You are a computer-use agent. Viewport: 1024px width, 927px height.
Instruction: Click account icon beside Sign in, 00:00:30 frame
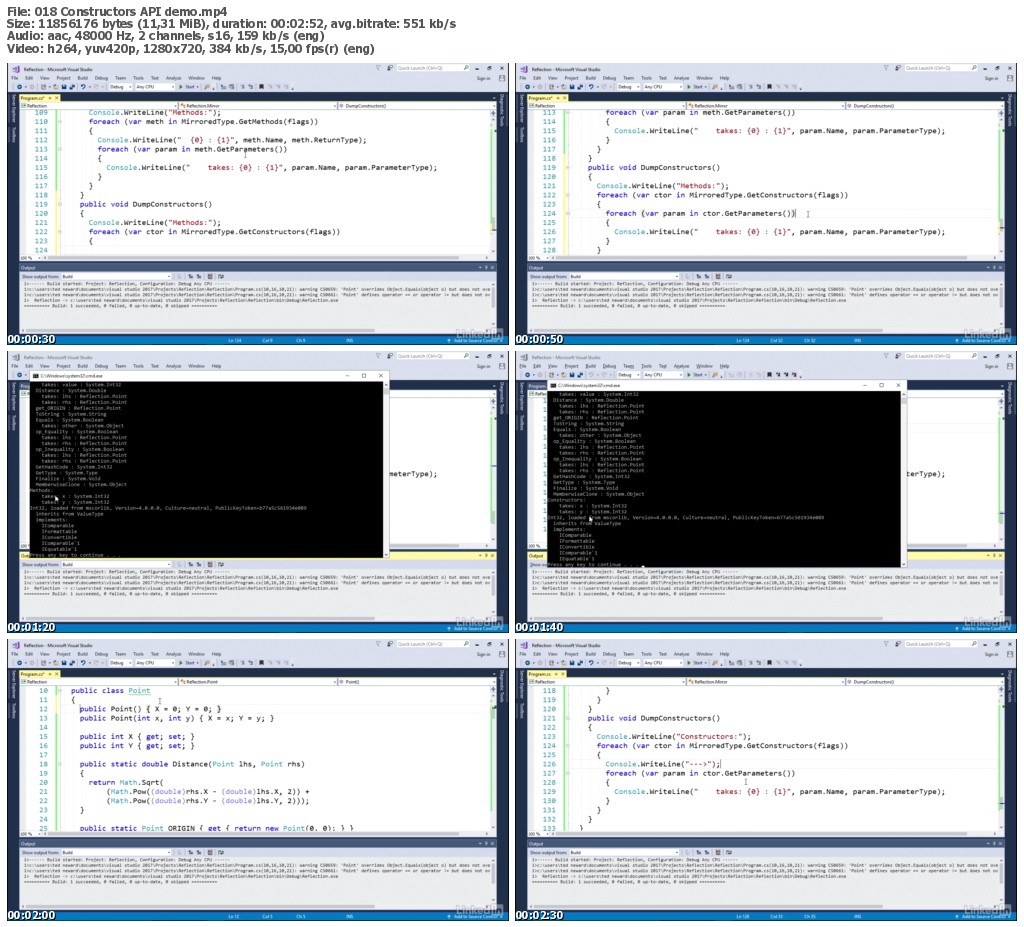click(502, 78)
